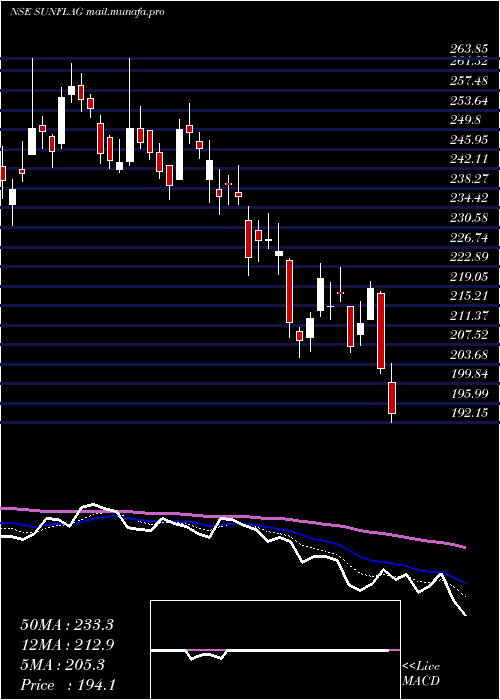The width and height of the screenshot is (500, 700).
Task: Select the 199.84 price axis label
Action: [469, 374]
